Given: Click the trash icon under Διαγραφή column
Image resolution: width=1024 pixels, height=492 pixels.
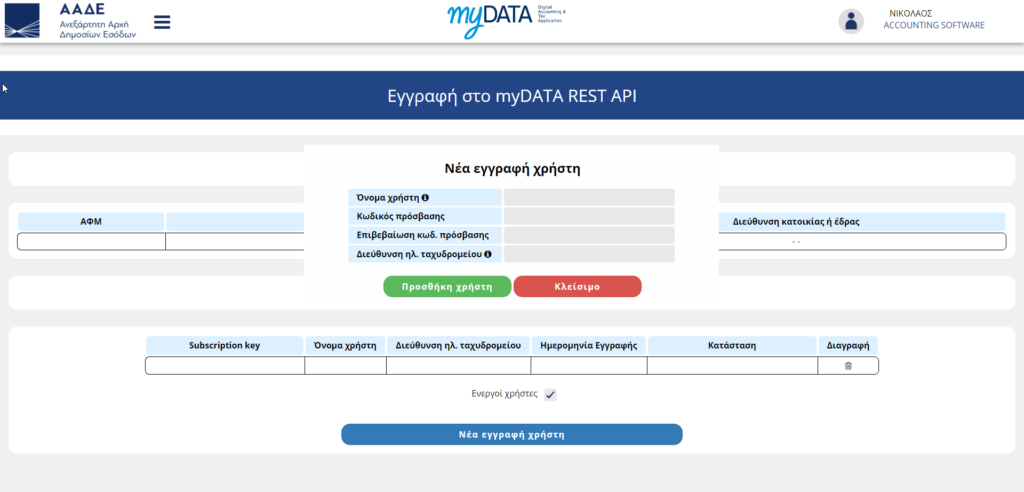Looking at the screenshot, I should (848, 366).
